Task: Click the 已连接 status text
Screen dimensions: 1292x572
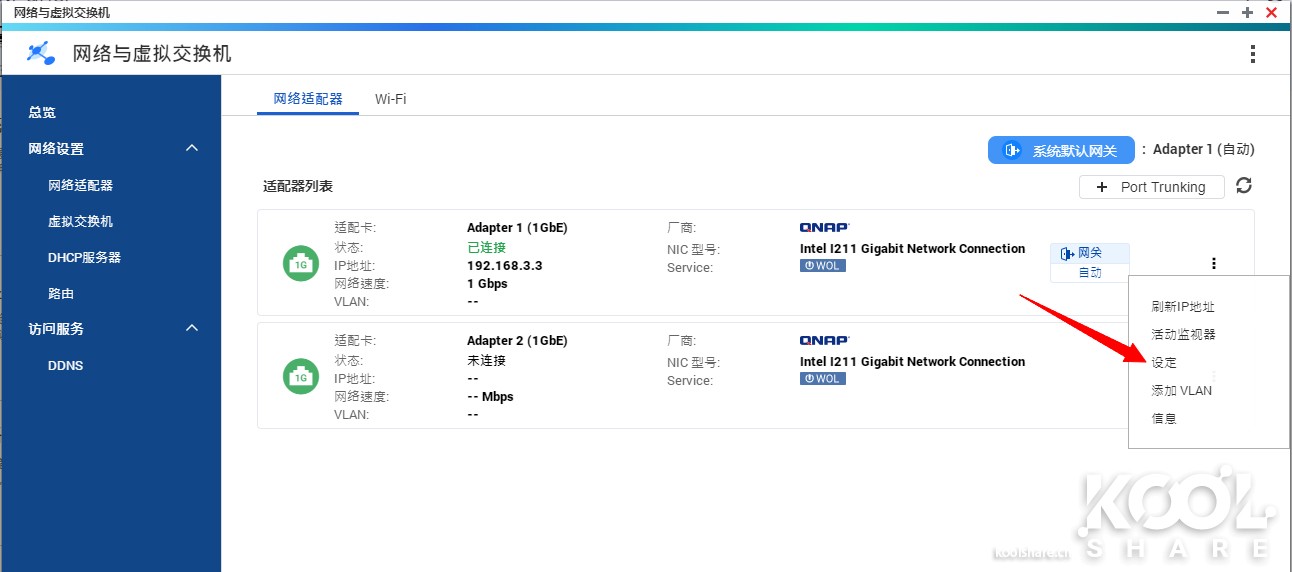Action: [486, 247]
